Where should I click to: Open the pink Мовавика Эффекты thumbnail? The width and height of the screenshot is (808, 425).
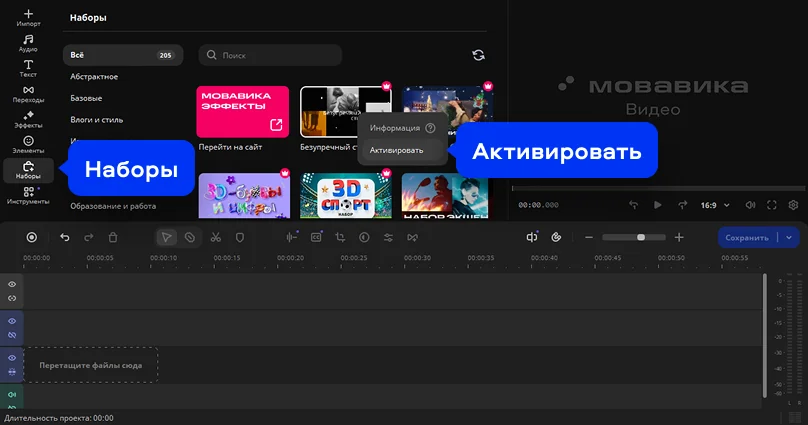243,112
